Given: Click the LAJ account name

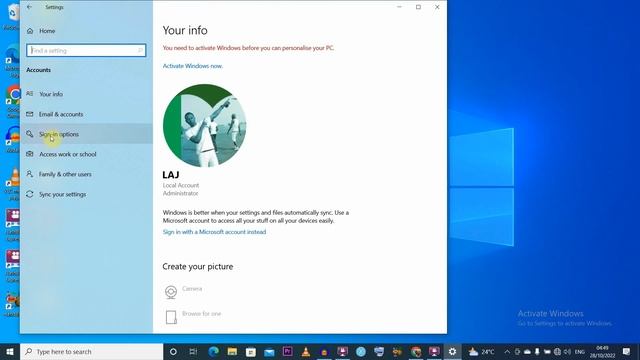Looking at the screenshot, I should pos(171,175).
